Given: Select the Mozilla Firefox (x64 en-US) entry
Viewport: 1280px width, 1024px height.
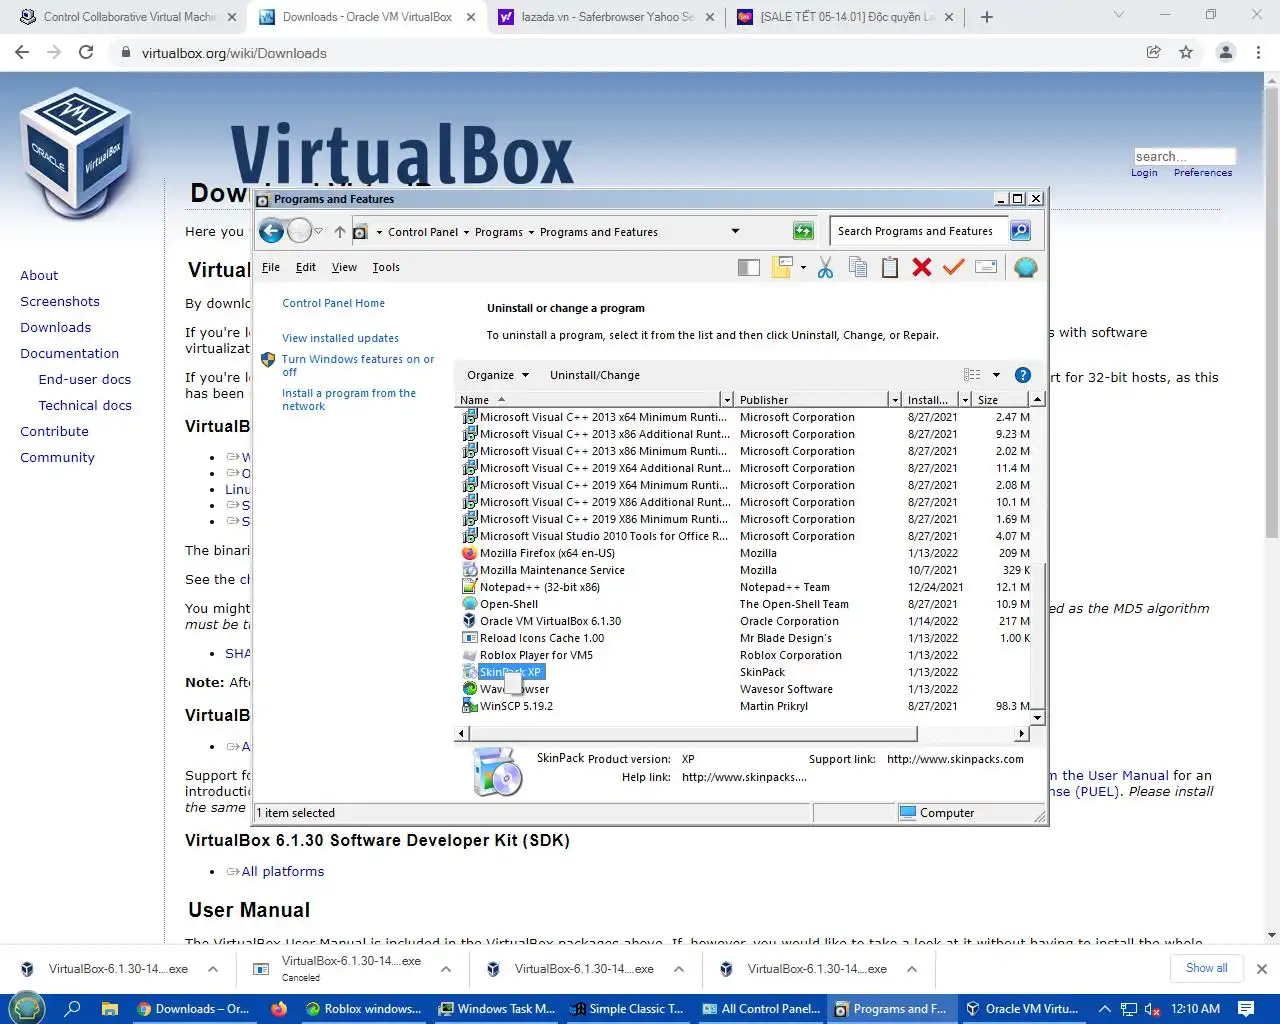Looking at the screenshot, I should tap(746, 553).
